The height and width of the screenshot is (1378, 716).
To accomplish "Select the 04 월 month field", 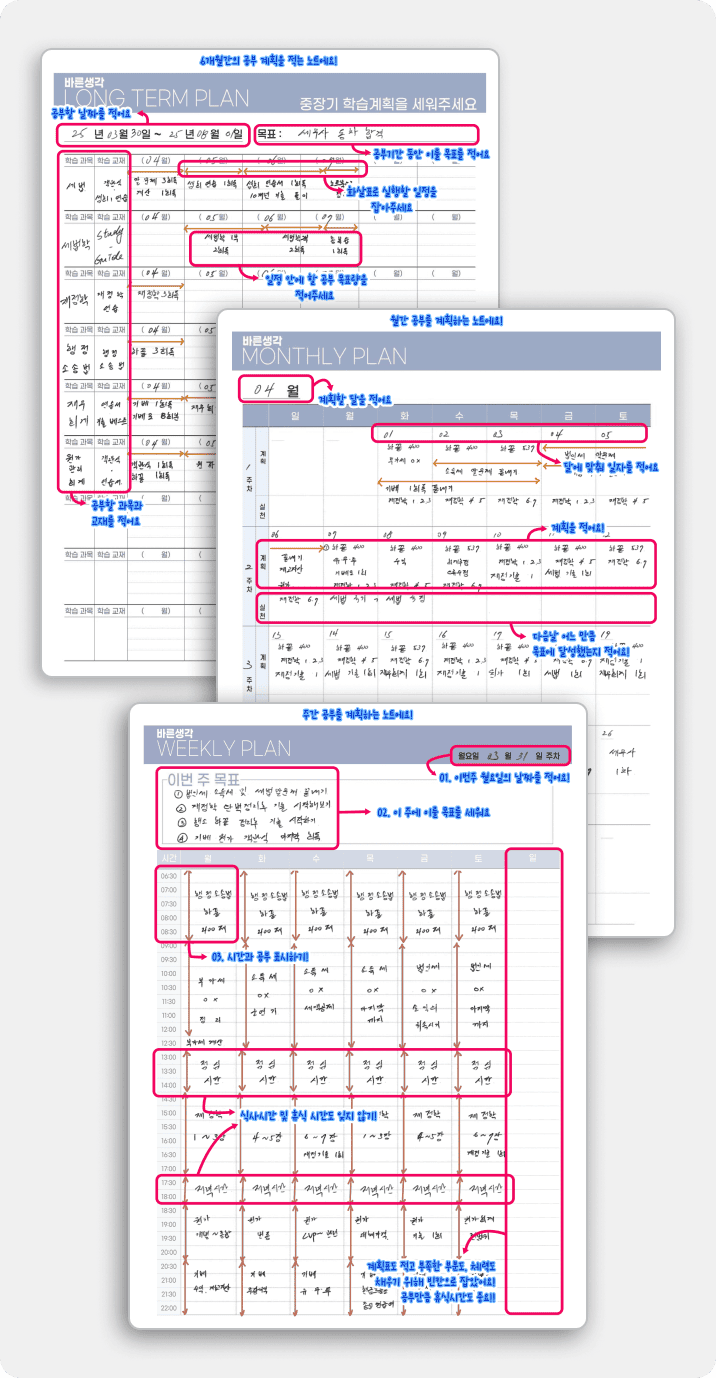I will coord(276,388).
